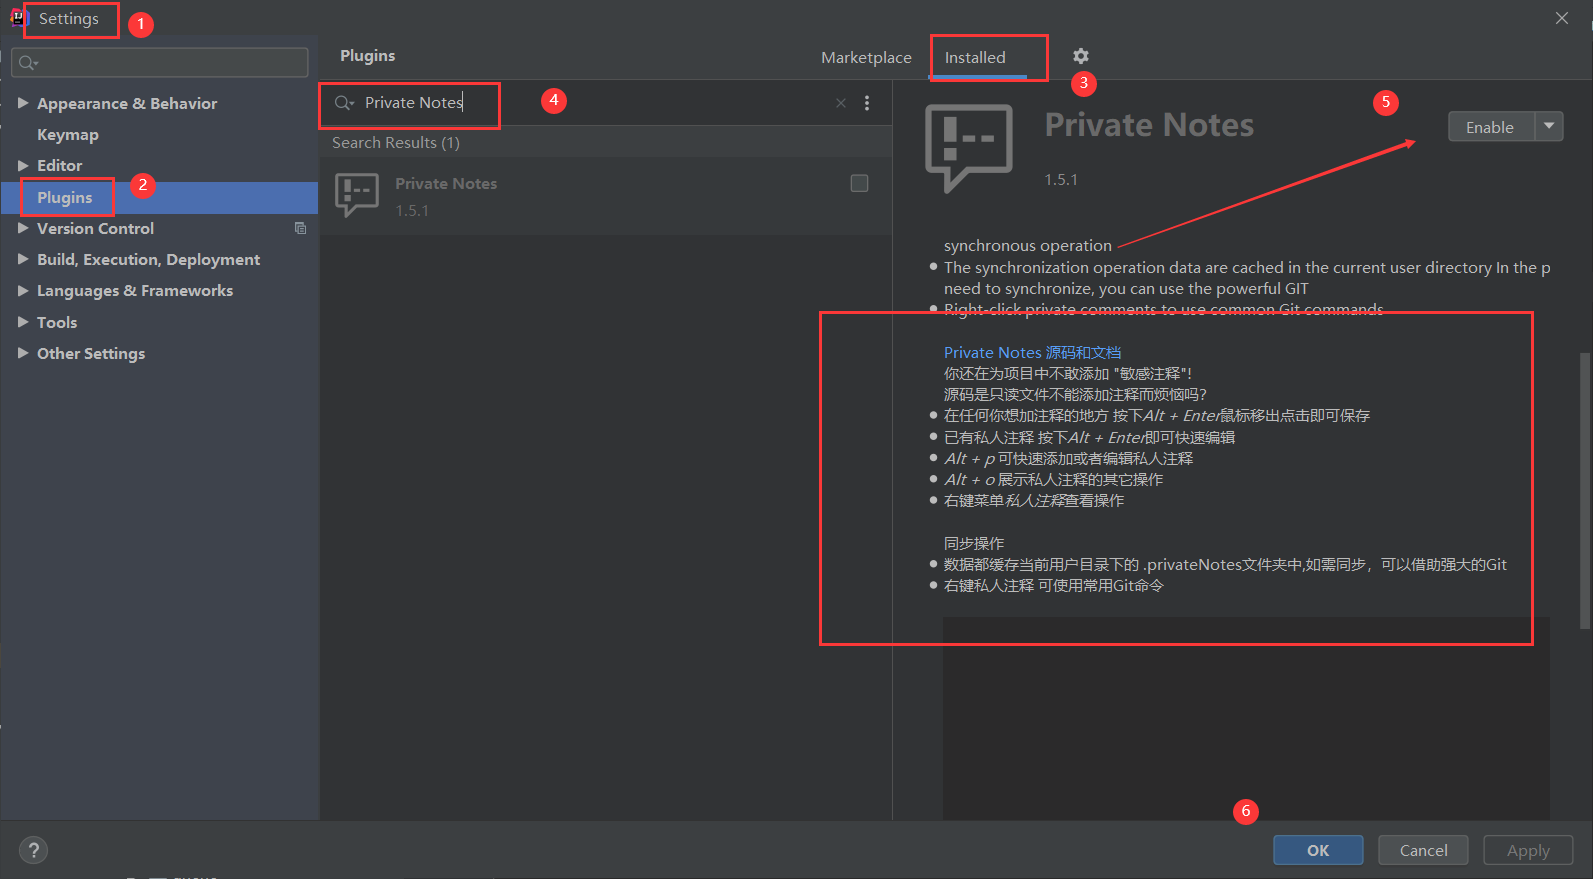Click Private Notes title in details
Image resolution: width=1593 pixels, height=879 pixels.
click(1149, 125)
